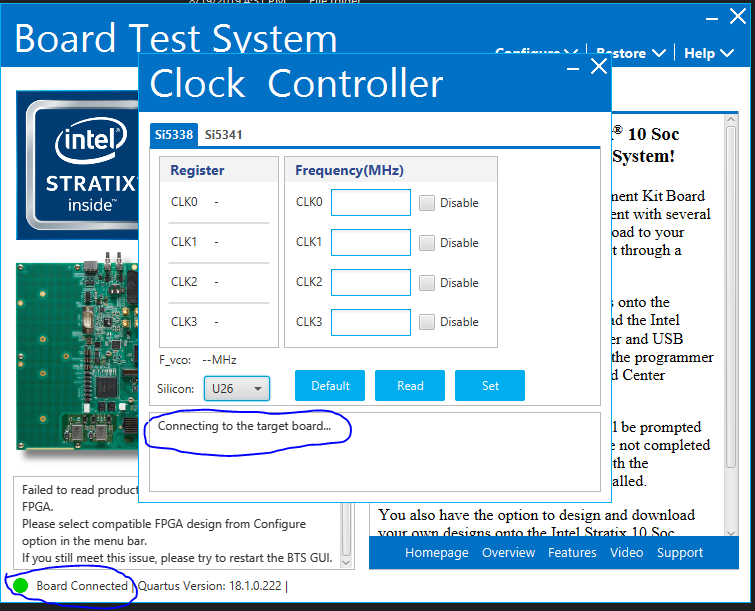The image size is (755, 611).
Task: Tick the Disable checkbox for CLK1
Action: click(x=427, y=243)
